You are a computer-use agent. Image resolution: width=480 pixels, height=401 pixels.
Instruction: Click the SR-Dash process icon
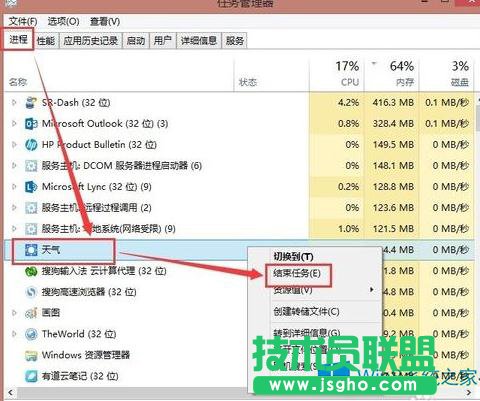click(31, 103)
